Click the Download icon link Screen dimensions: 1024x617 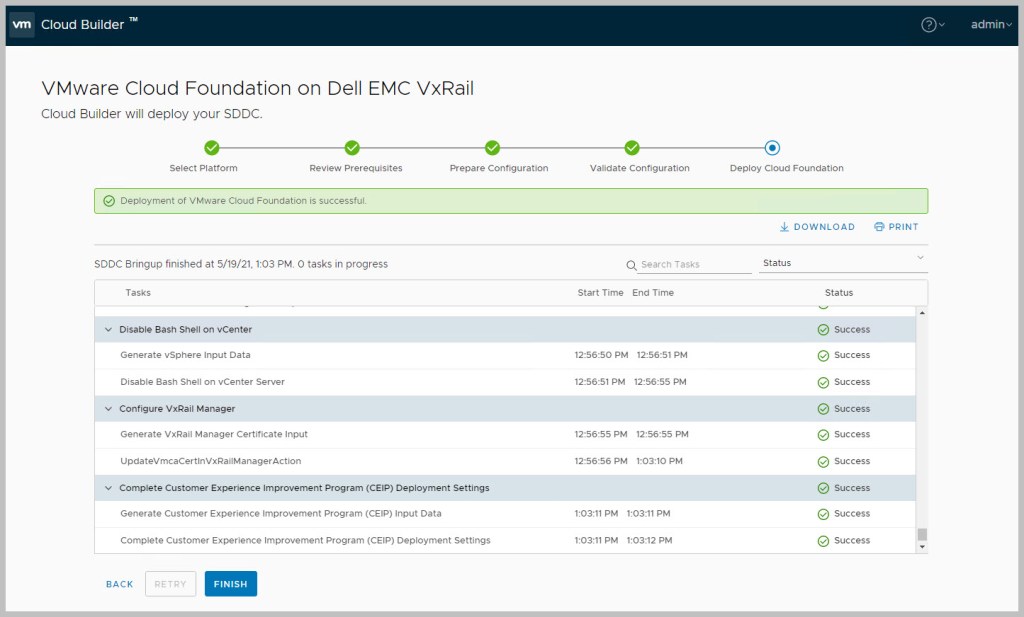coord(785,227)
